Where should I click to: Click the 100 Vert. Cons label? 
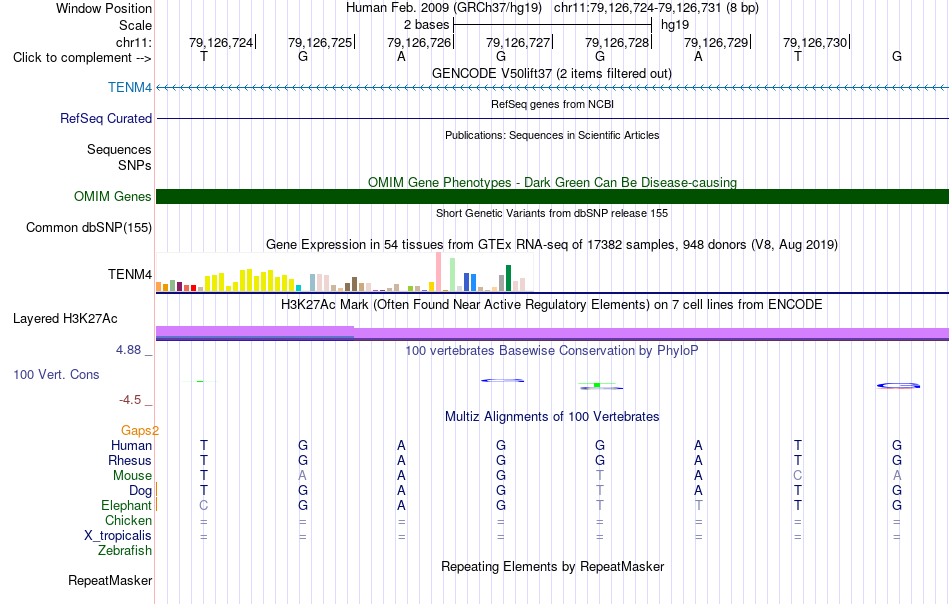(x=56, y=374)
